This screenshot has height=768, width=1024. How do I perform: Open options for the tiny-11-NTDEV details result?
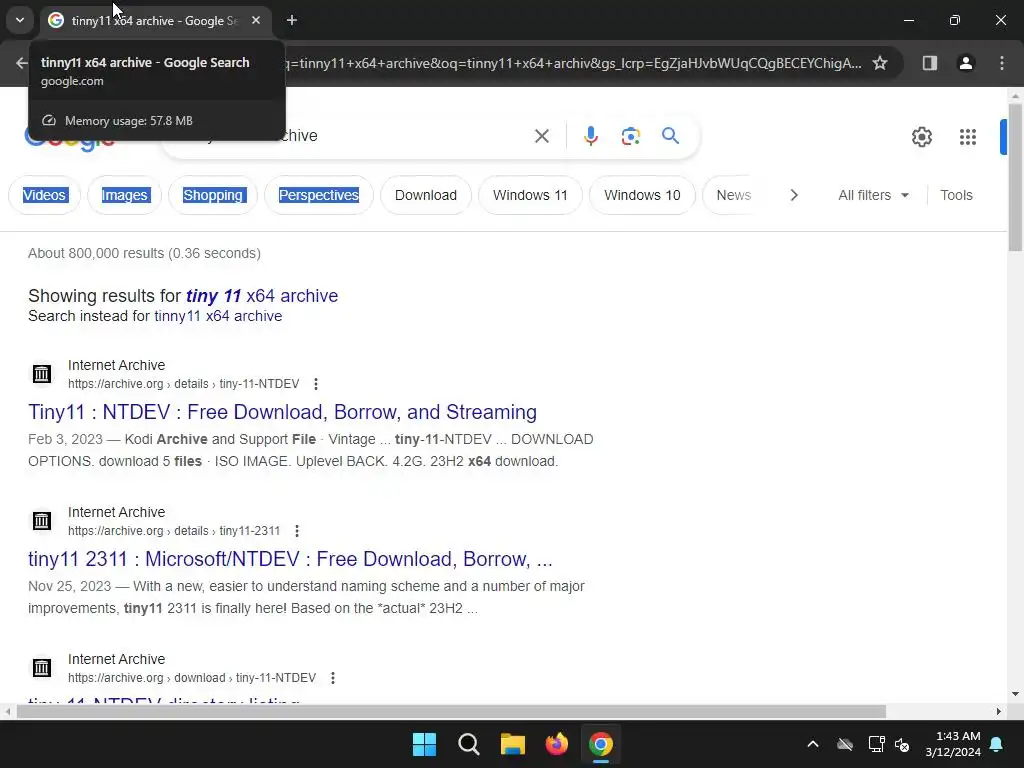click(315, 384)
